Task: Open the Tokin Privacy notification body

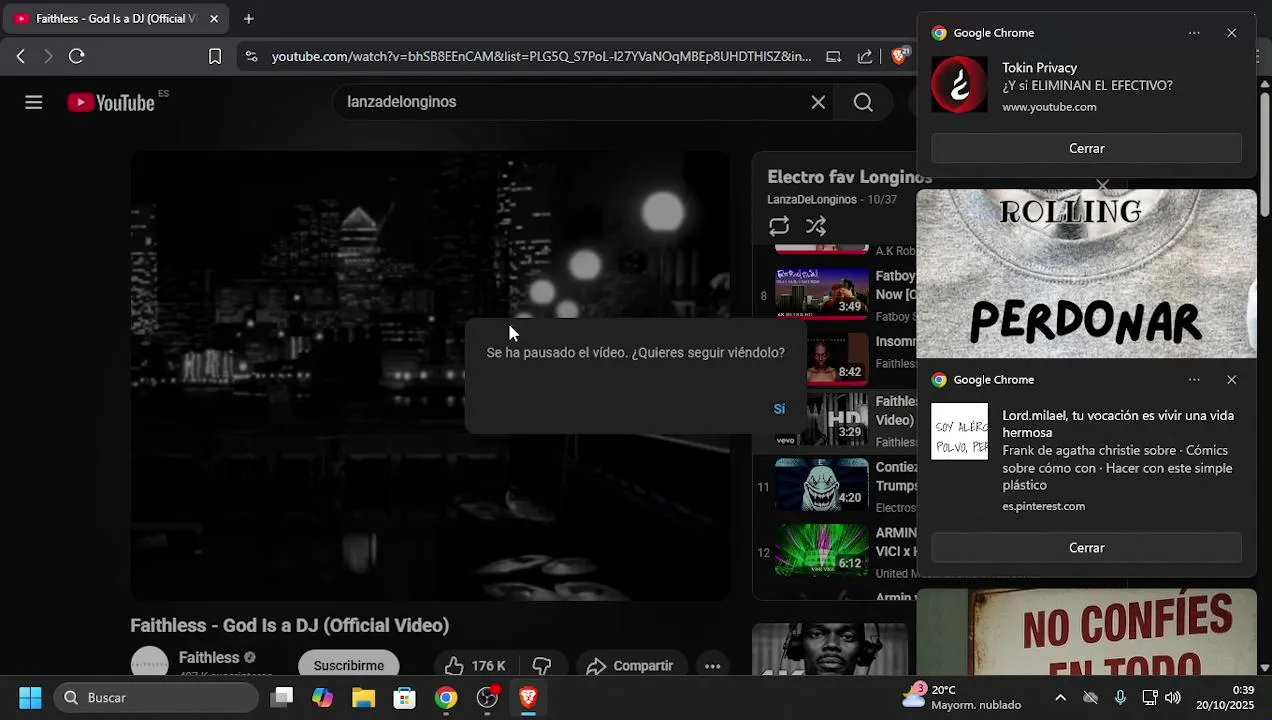Action: pos(1086,86)
